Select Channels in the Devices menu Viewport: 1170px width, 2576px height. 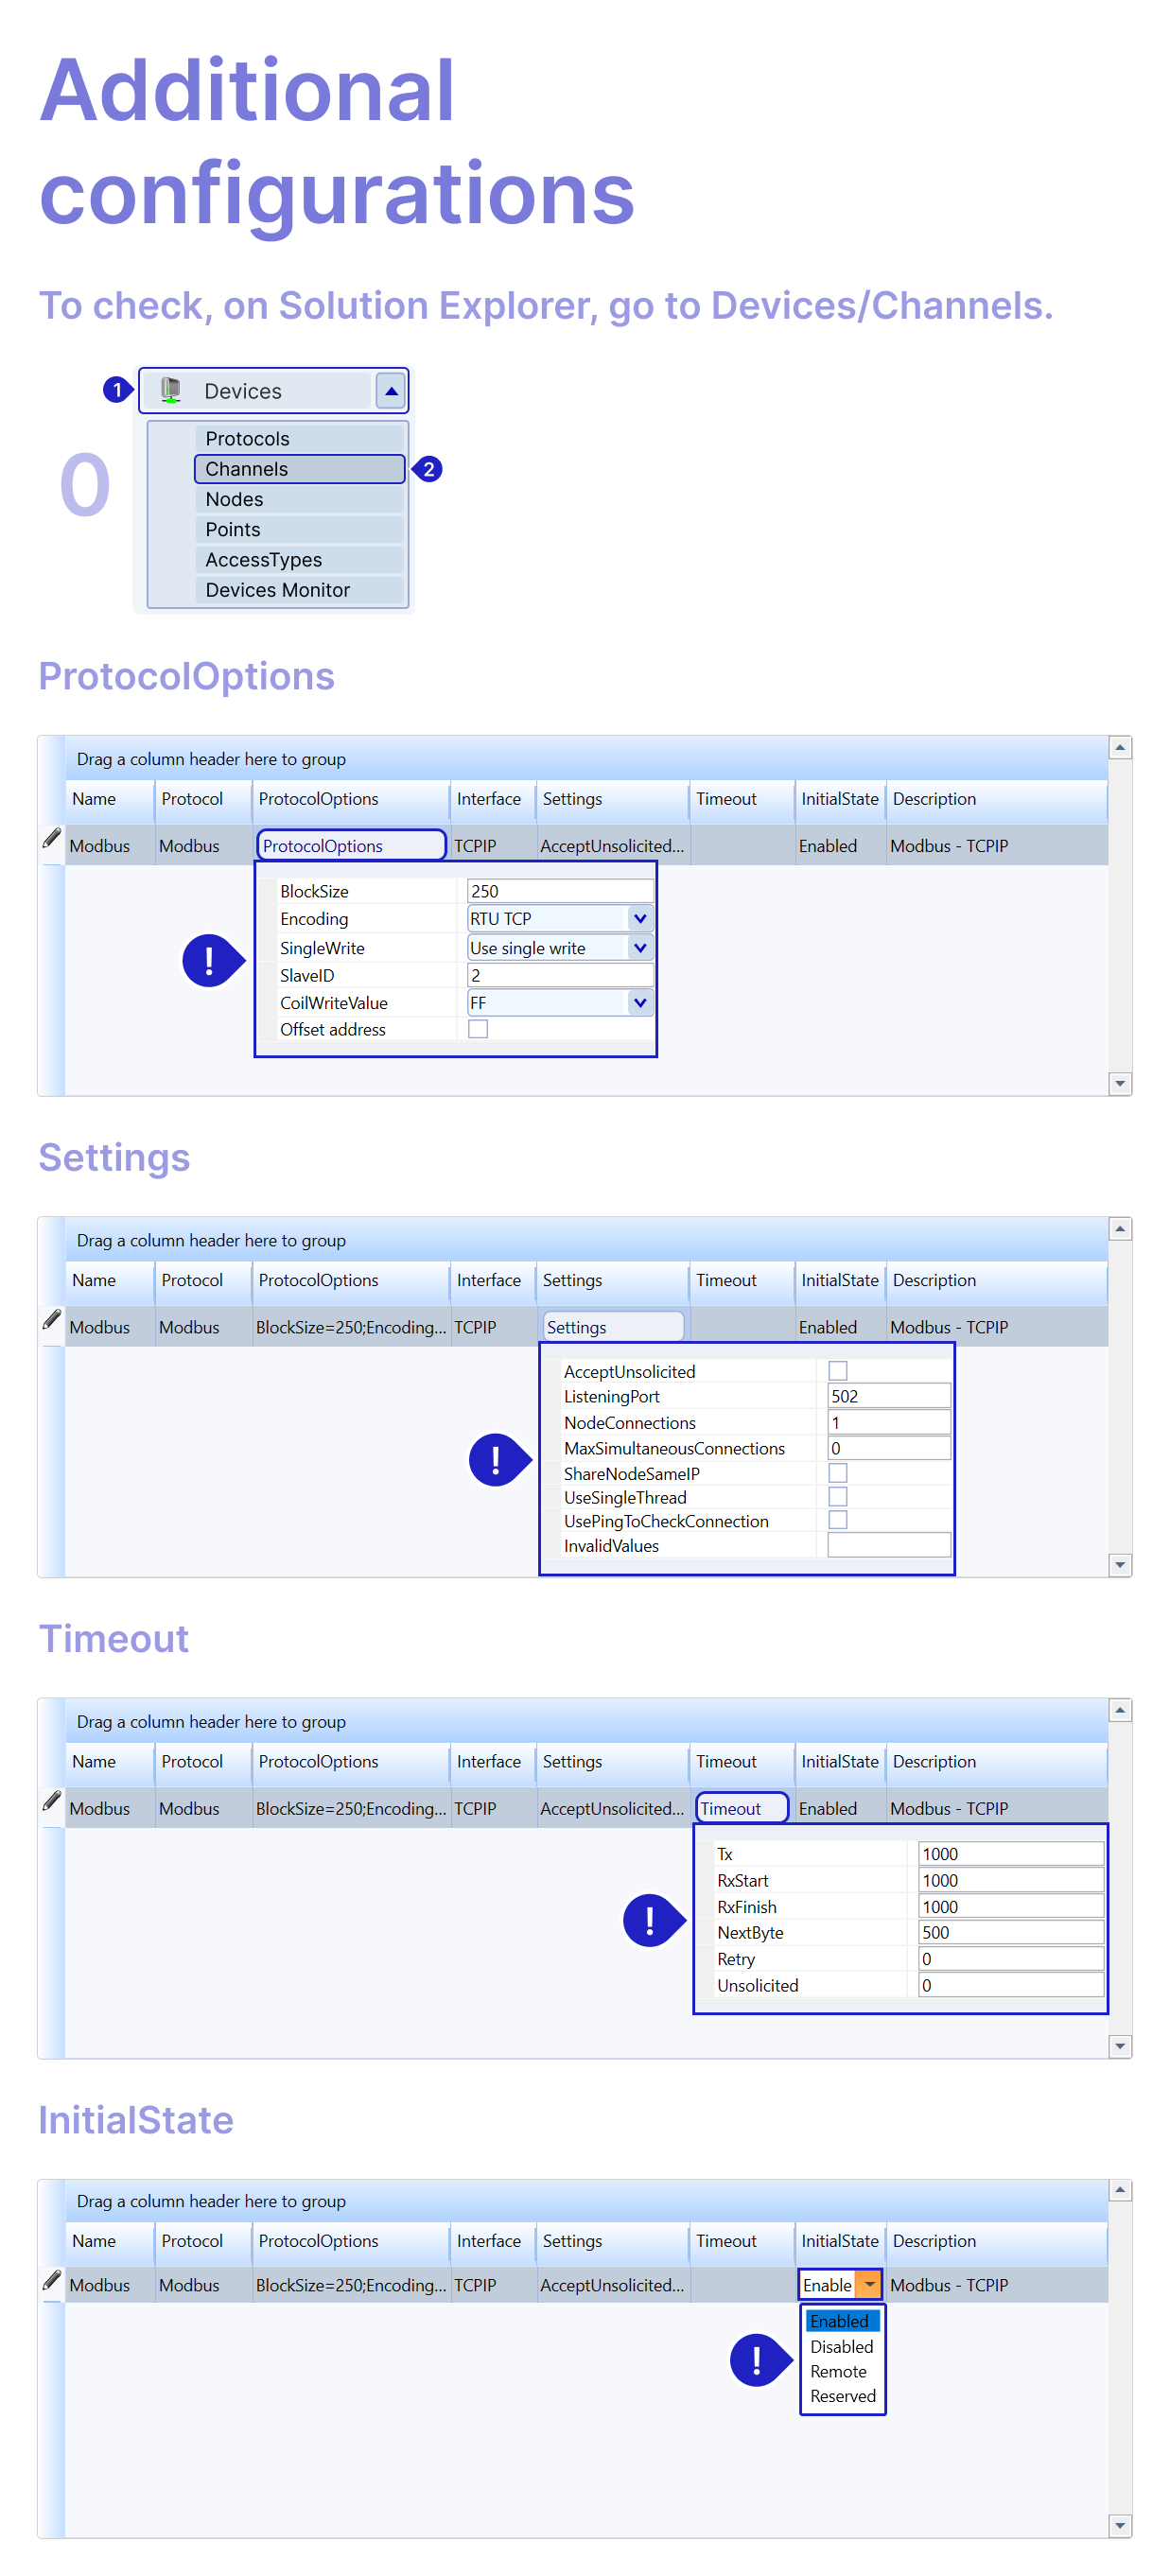click(299, 469)
